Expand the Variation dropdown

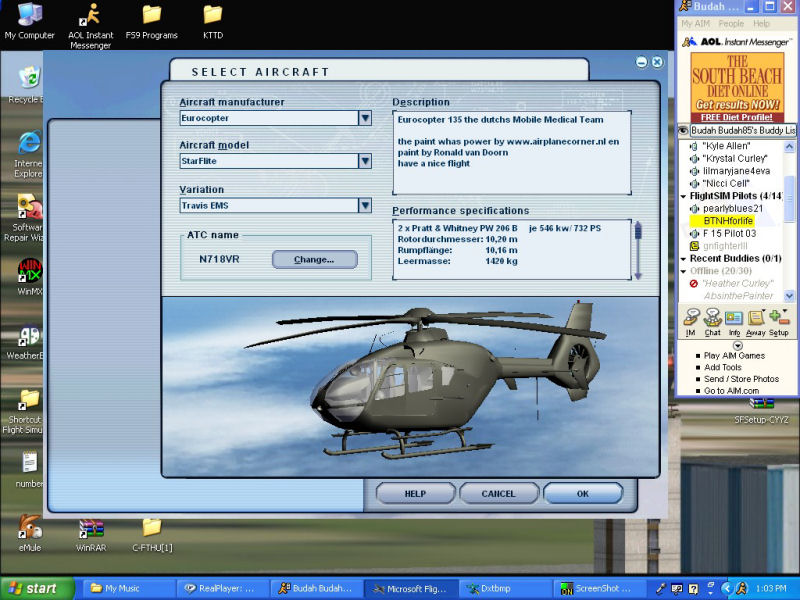[365, 205]
